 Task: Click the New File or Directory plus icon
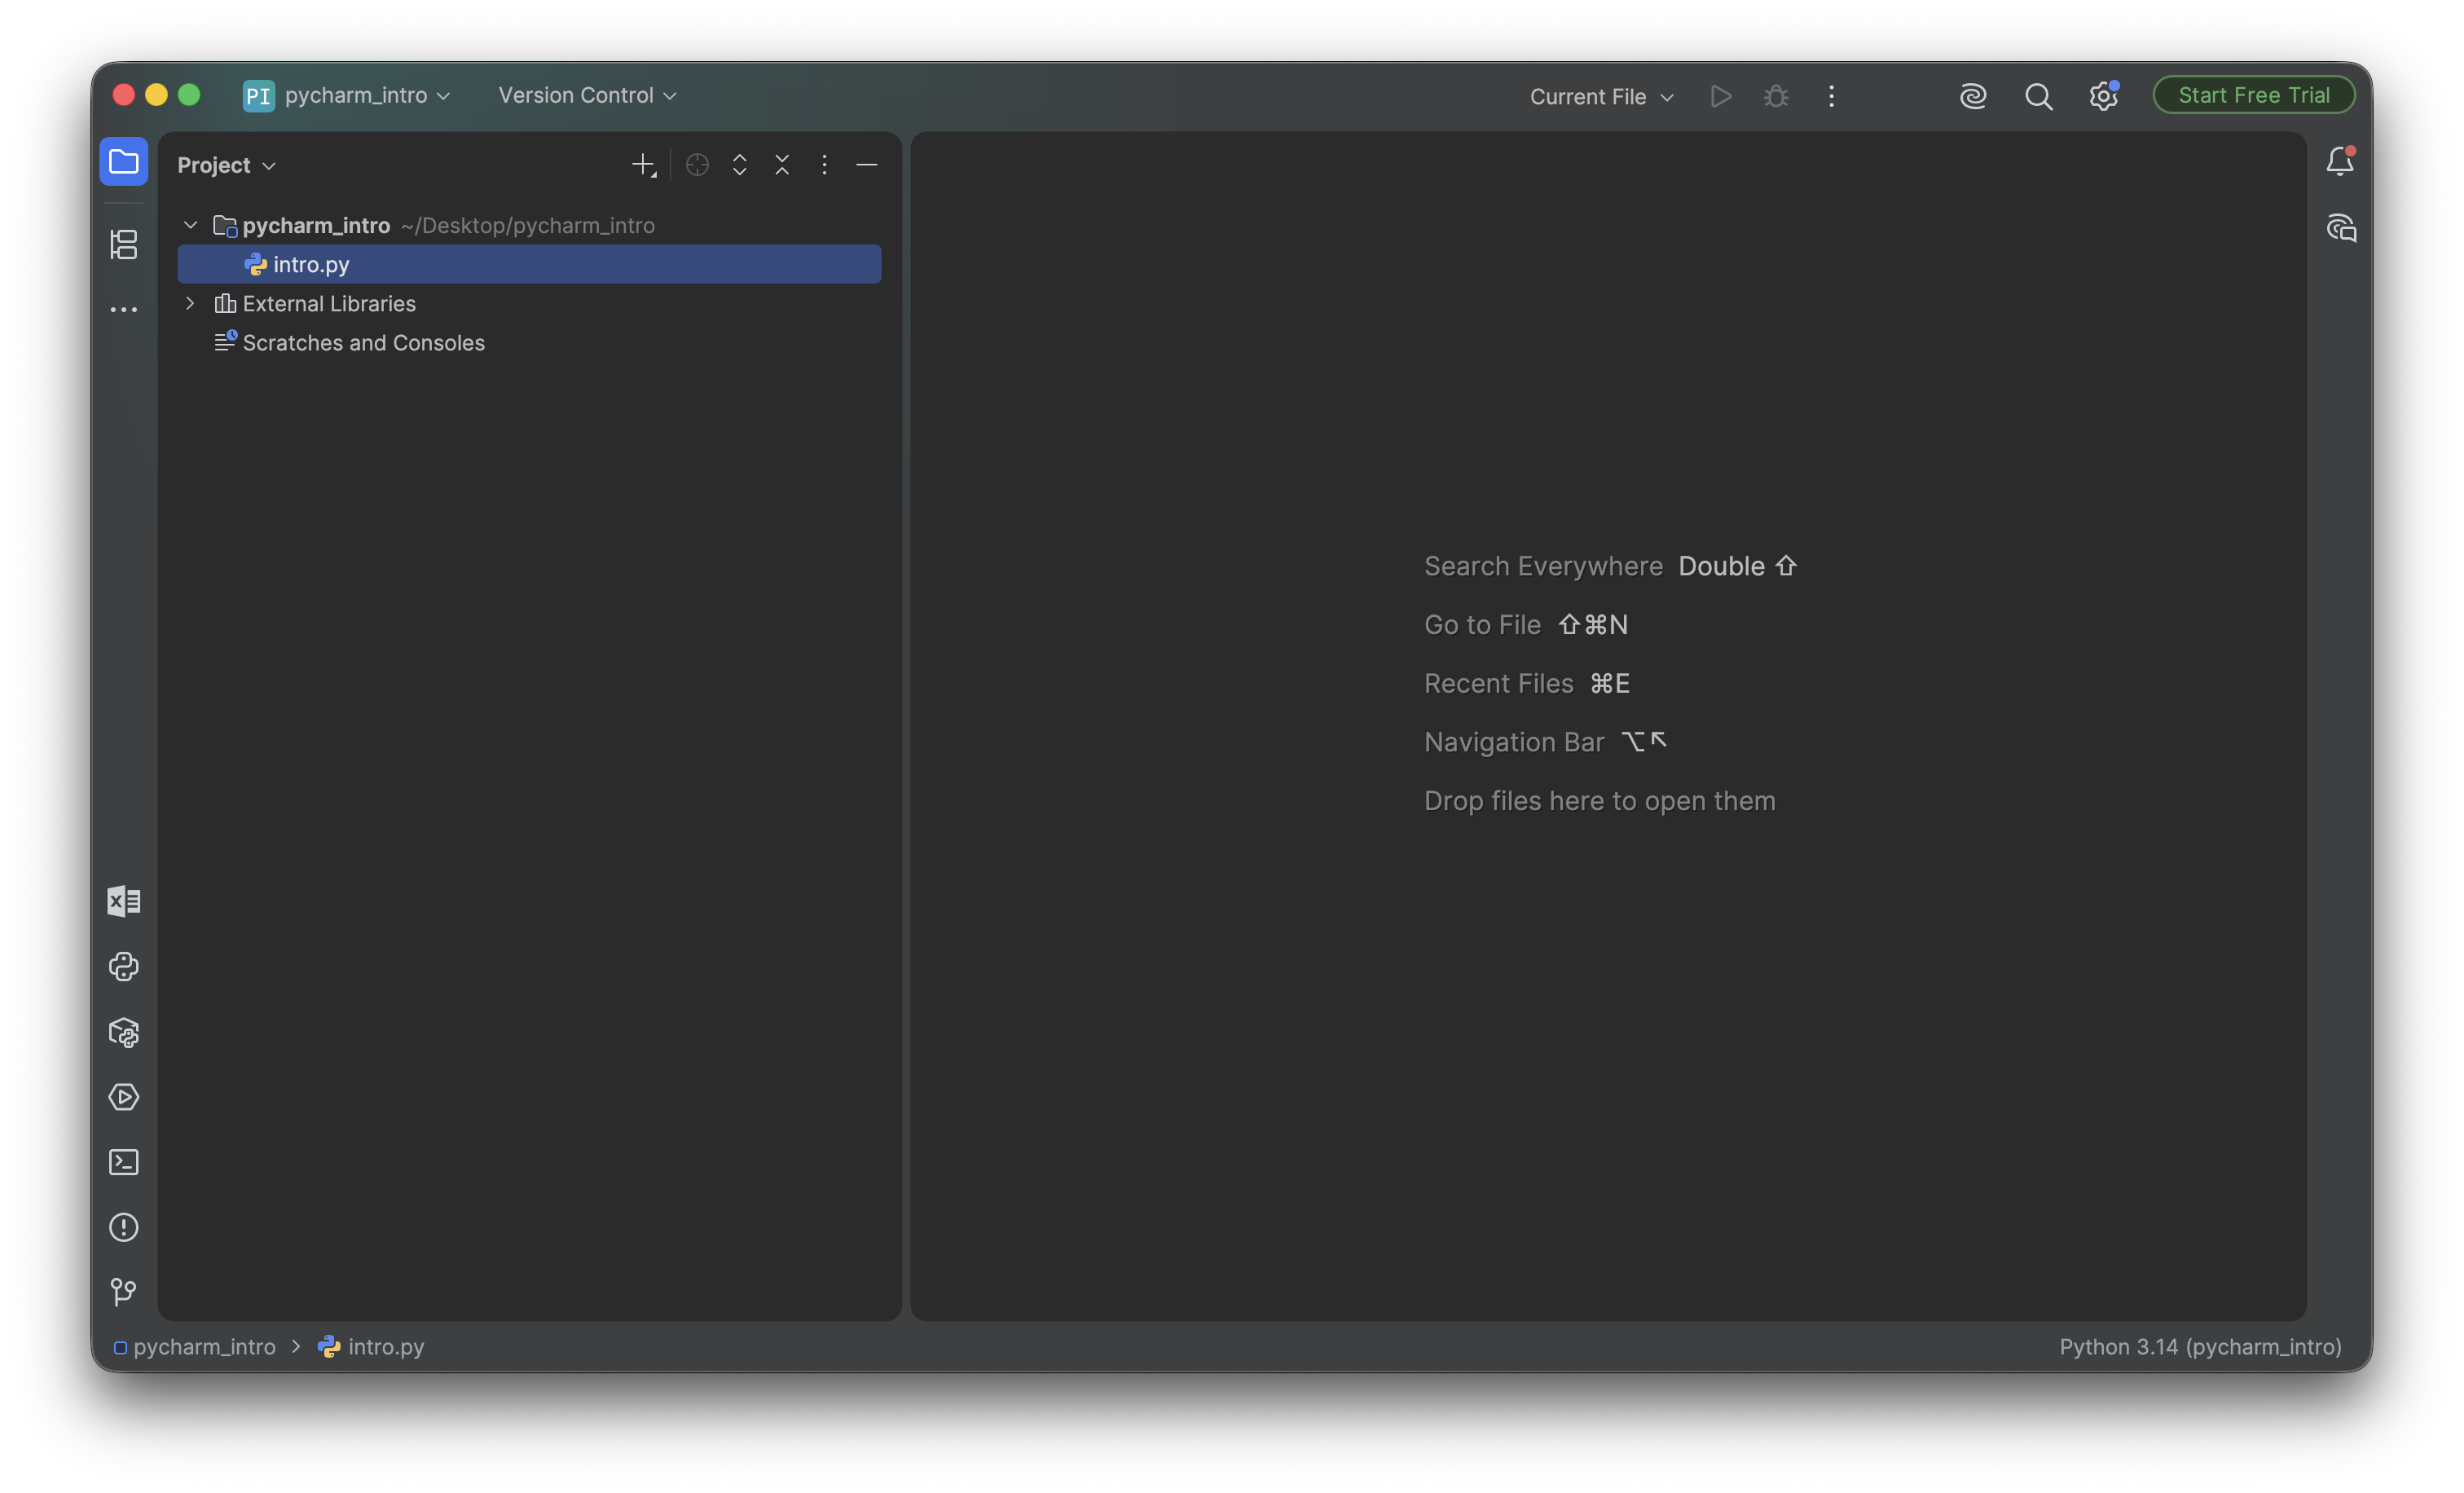pyautogui.click(x=644, y=165)
